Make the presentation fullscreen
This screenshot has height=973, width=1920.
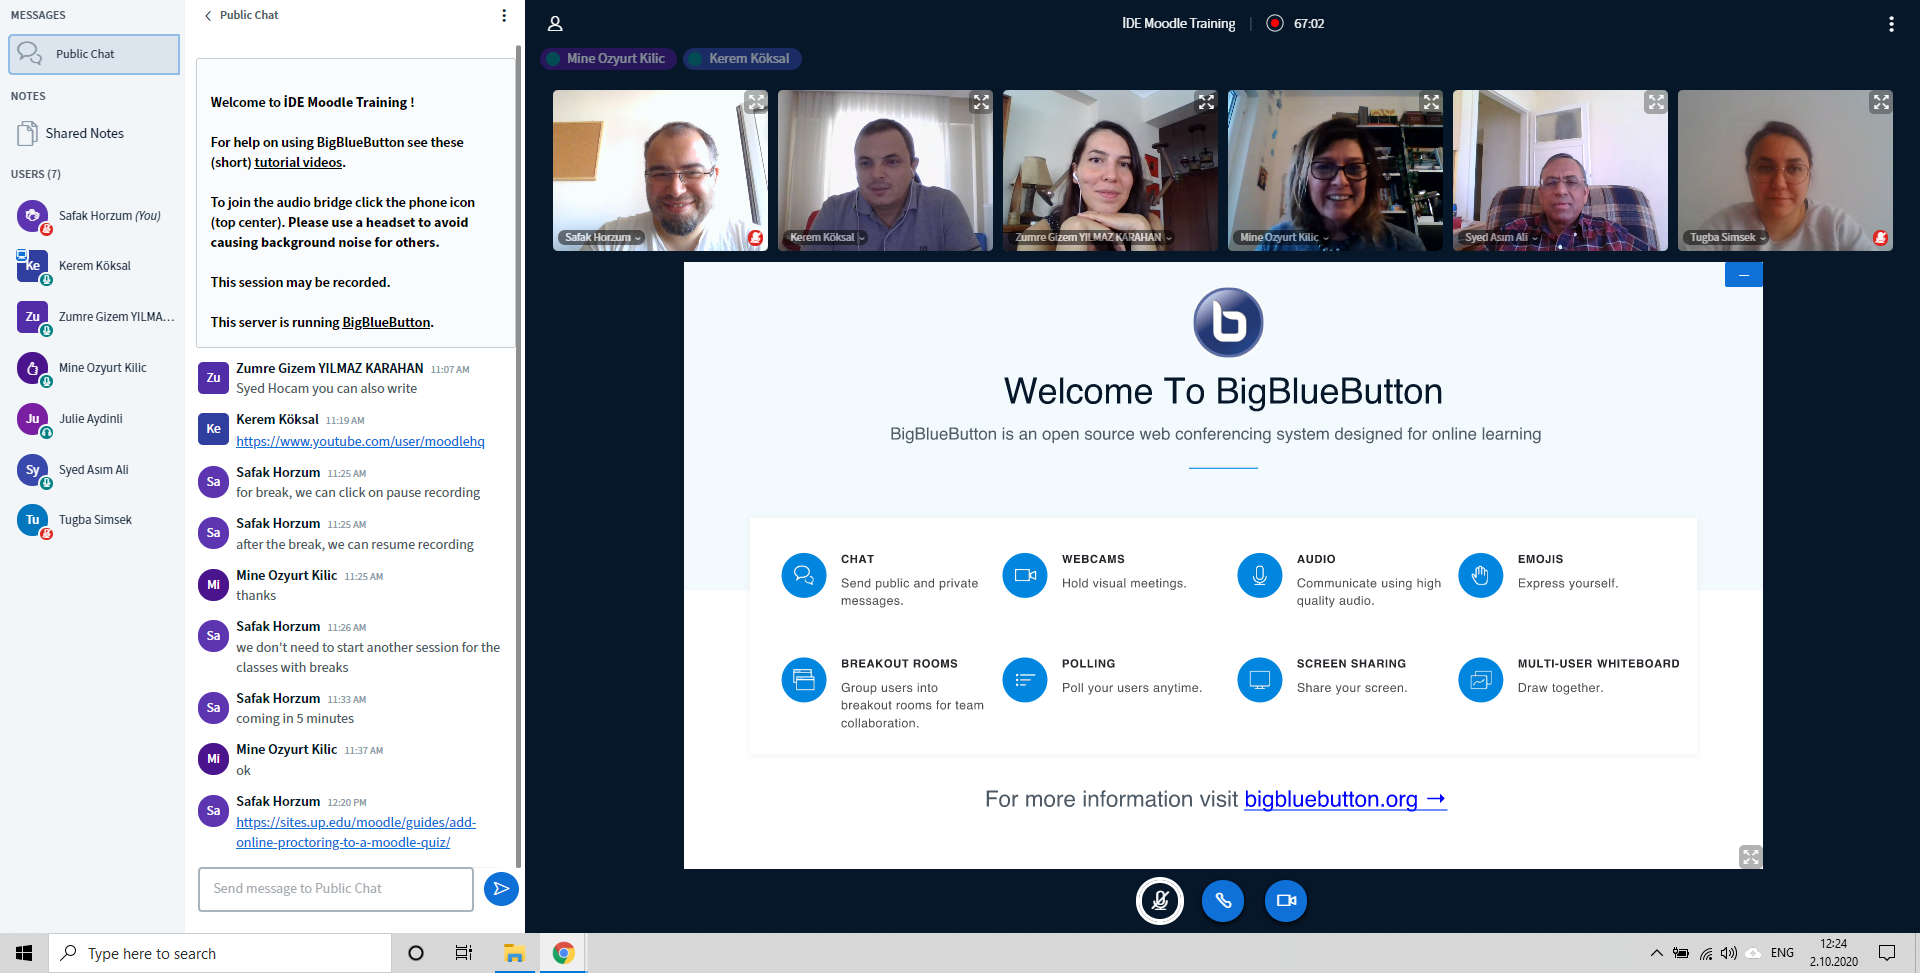click(x=1750, y=857)
